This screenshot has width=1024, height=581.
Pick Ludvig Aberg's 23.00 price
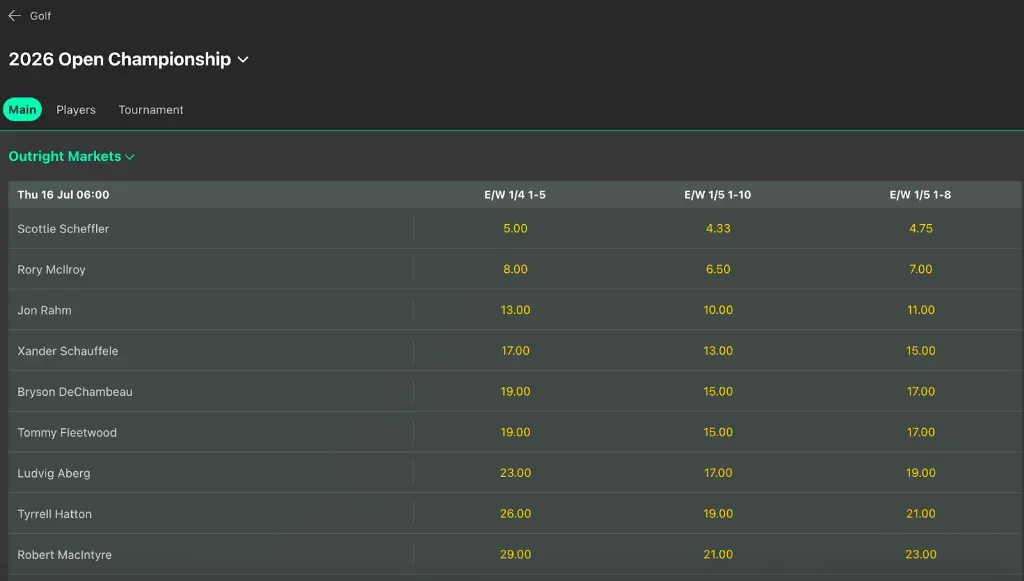(515, 473)
